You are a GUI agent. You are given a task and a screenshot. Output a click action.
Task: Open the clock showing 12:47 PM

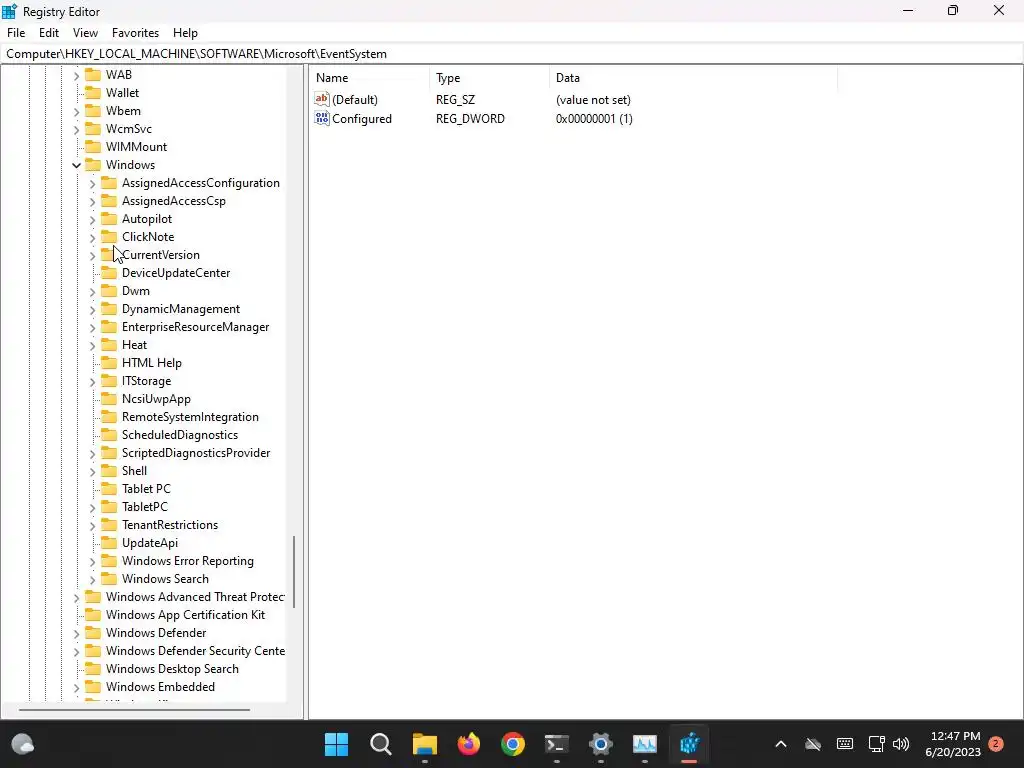tap(953, 744)
